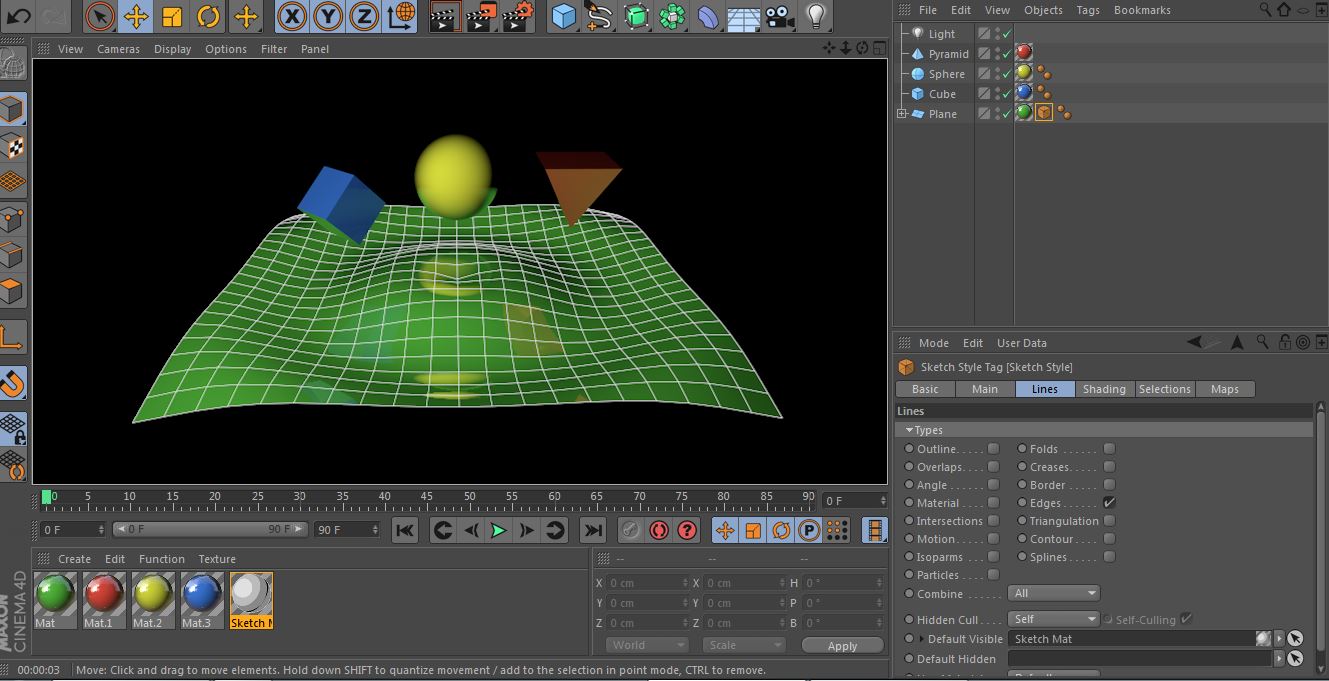Open the Edit Render Settings icon
The height and width of the screenshot is (681, 1329).
pyautogui.click(x=518, y=16)
